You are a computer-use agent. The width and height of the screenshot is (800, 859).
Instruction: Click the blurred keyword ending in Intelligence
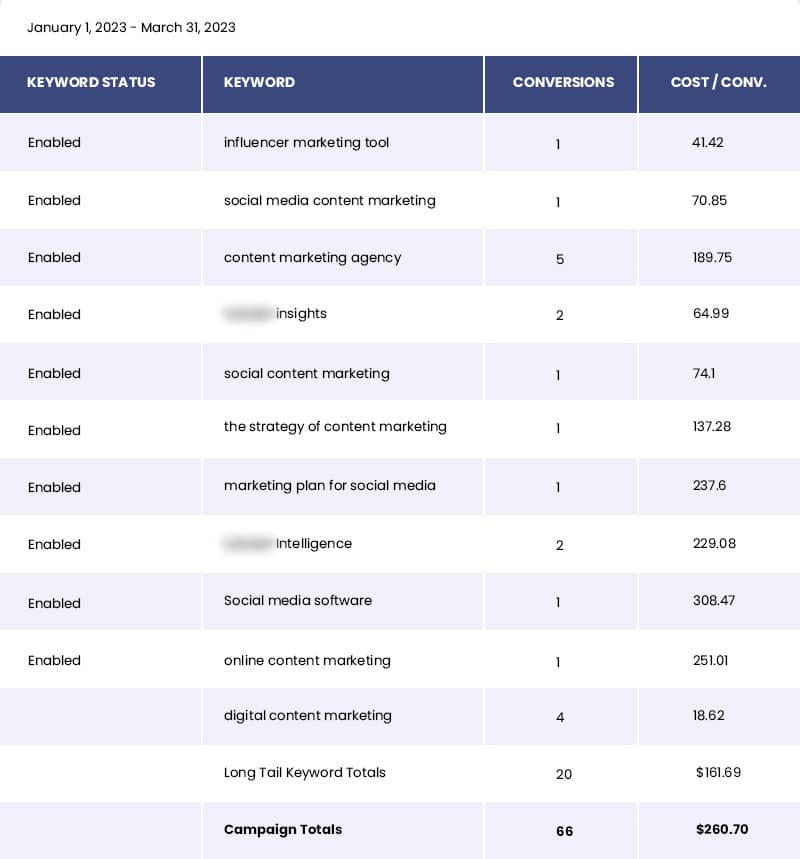pyautogui.click(x=288, y=543)
